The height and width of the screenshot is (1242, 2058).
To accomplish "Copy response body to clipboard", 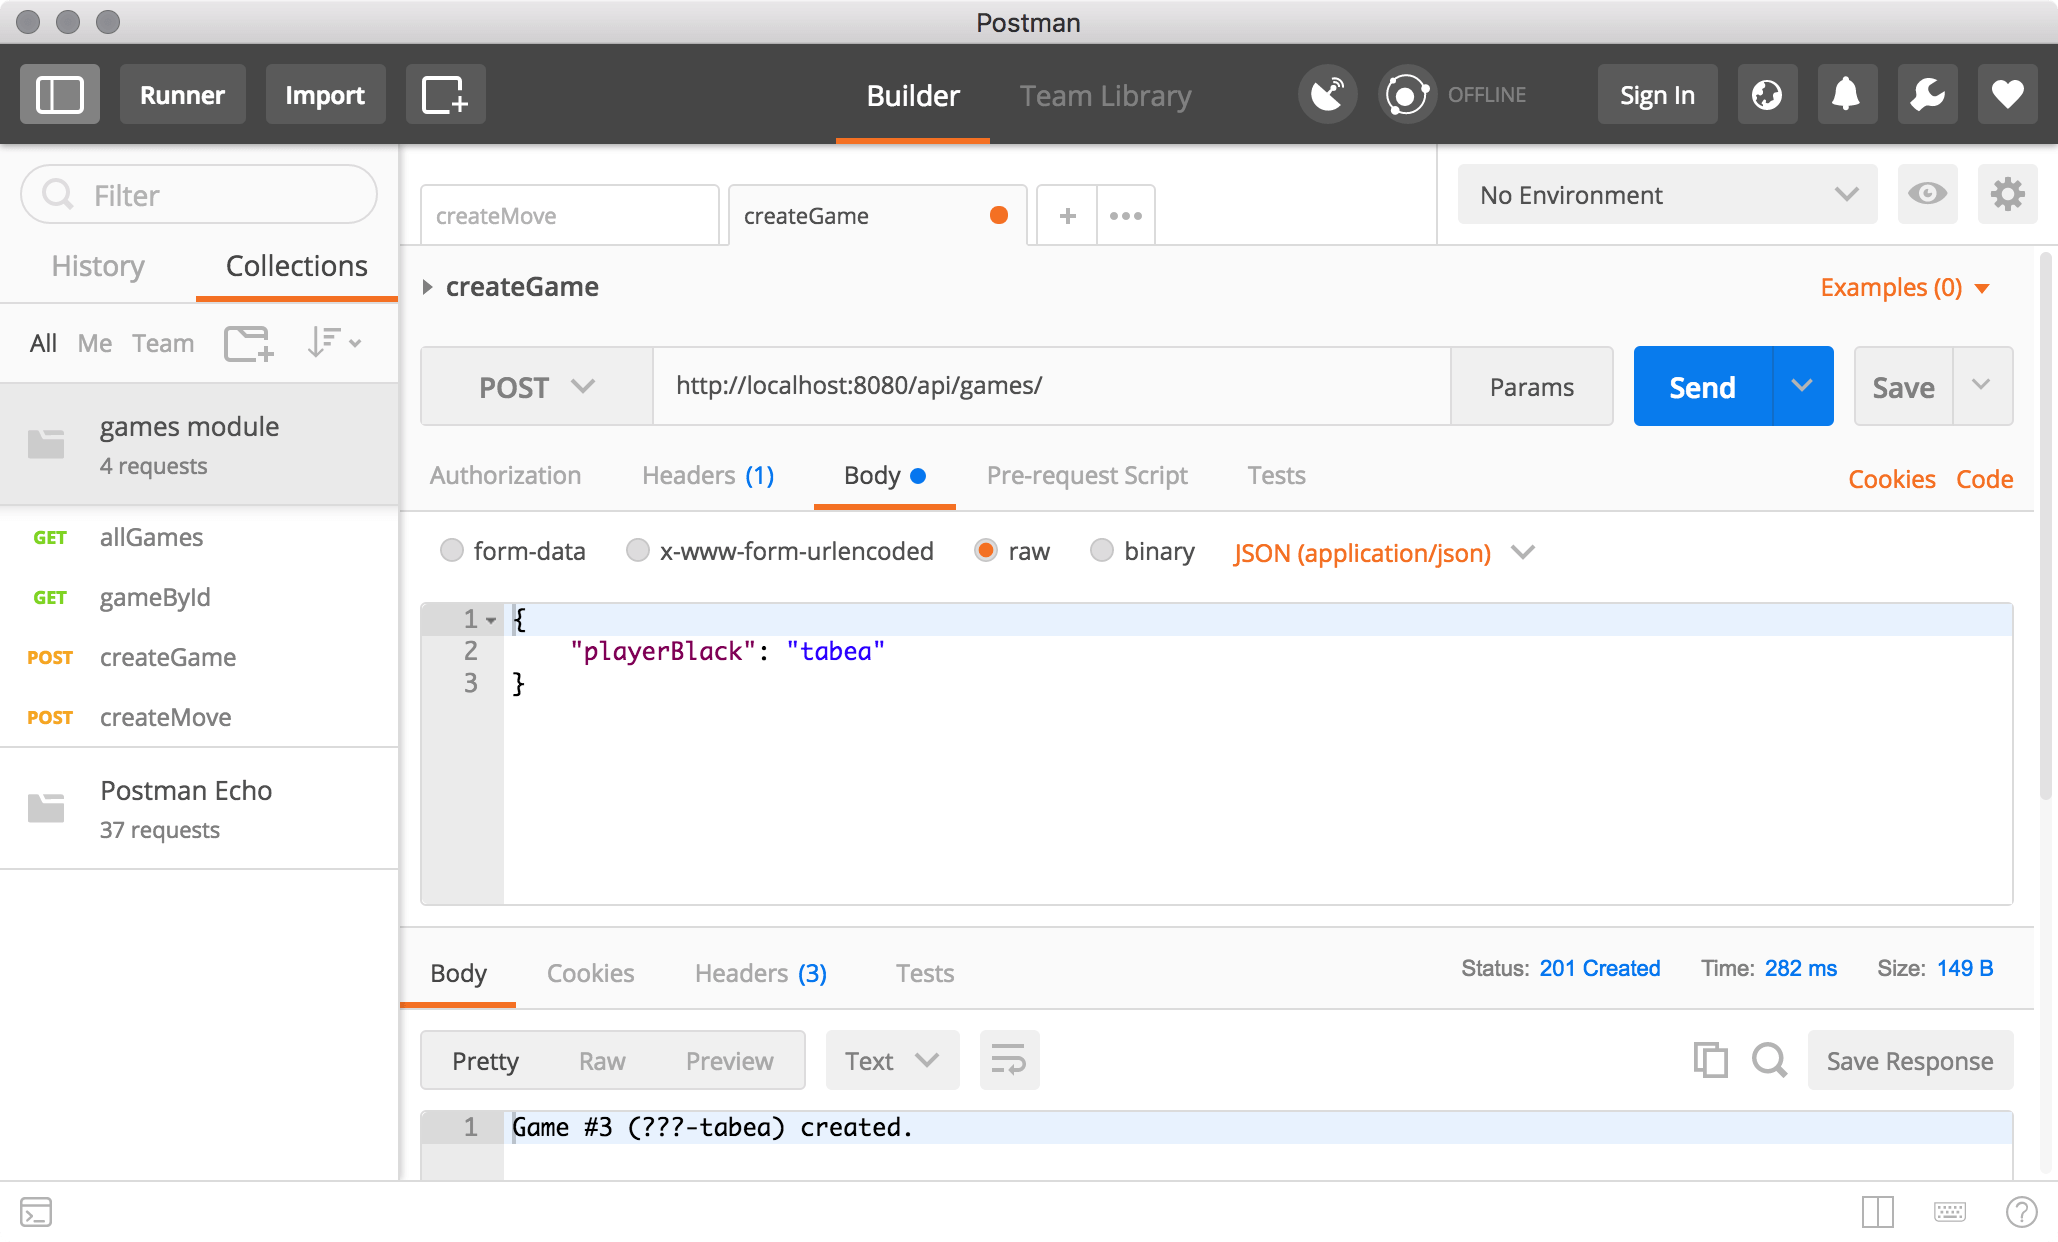I will [1710, 1060].
